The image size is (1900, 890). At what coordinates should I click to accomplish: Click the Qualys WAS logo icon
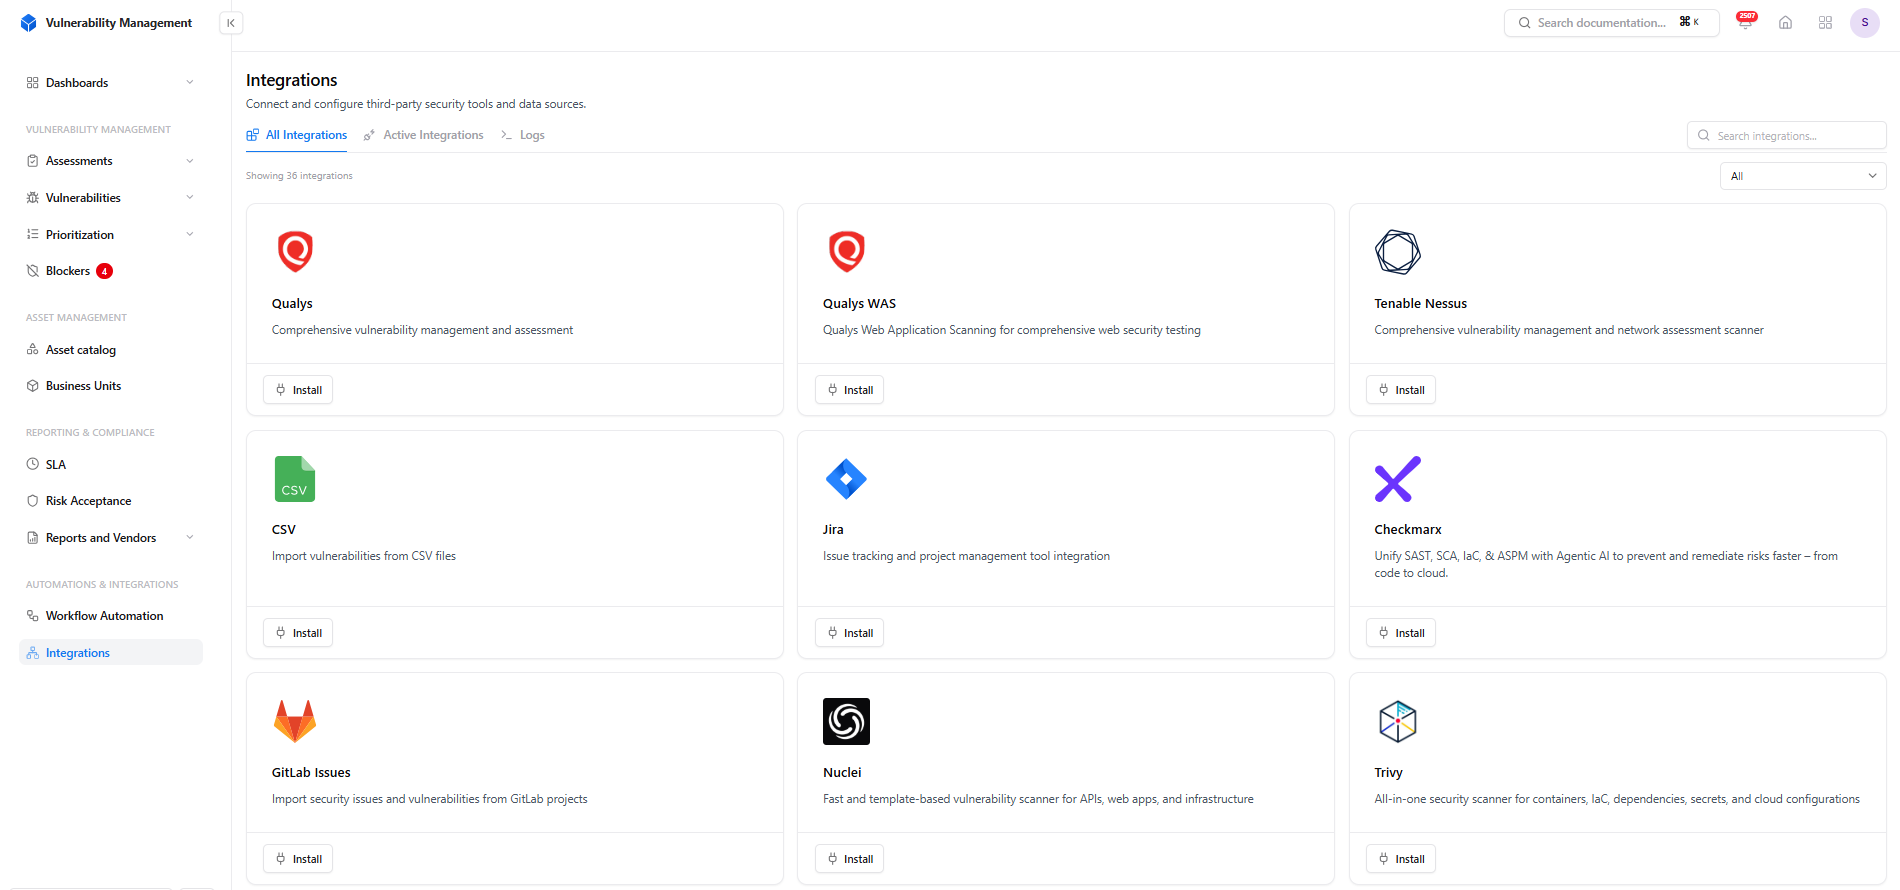pos(846,251)
